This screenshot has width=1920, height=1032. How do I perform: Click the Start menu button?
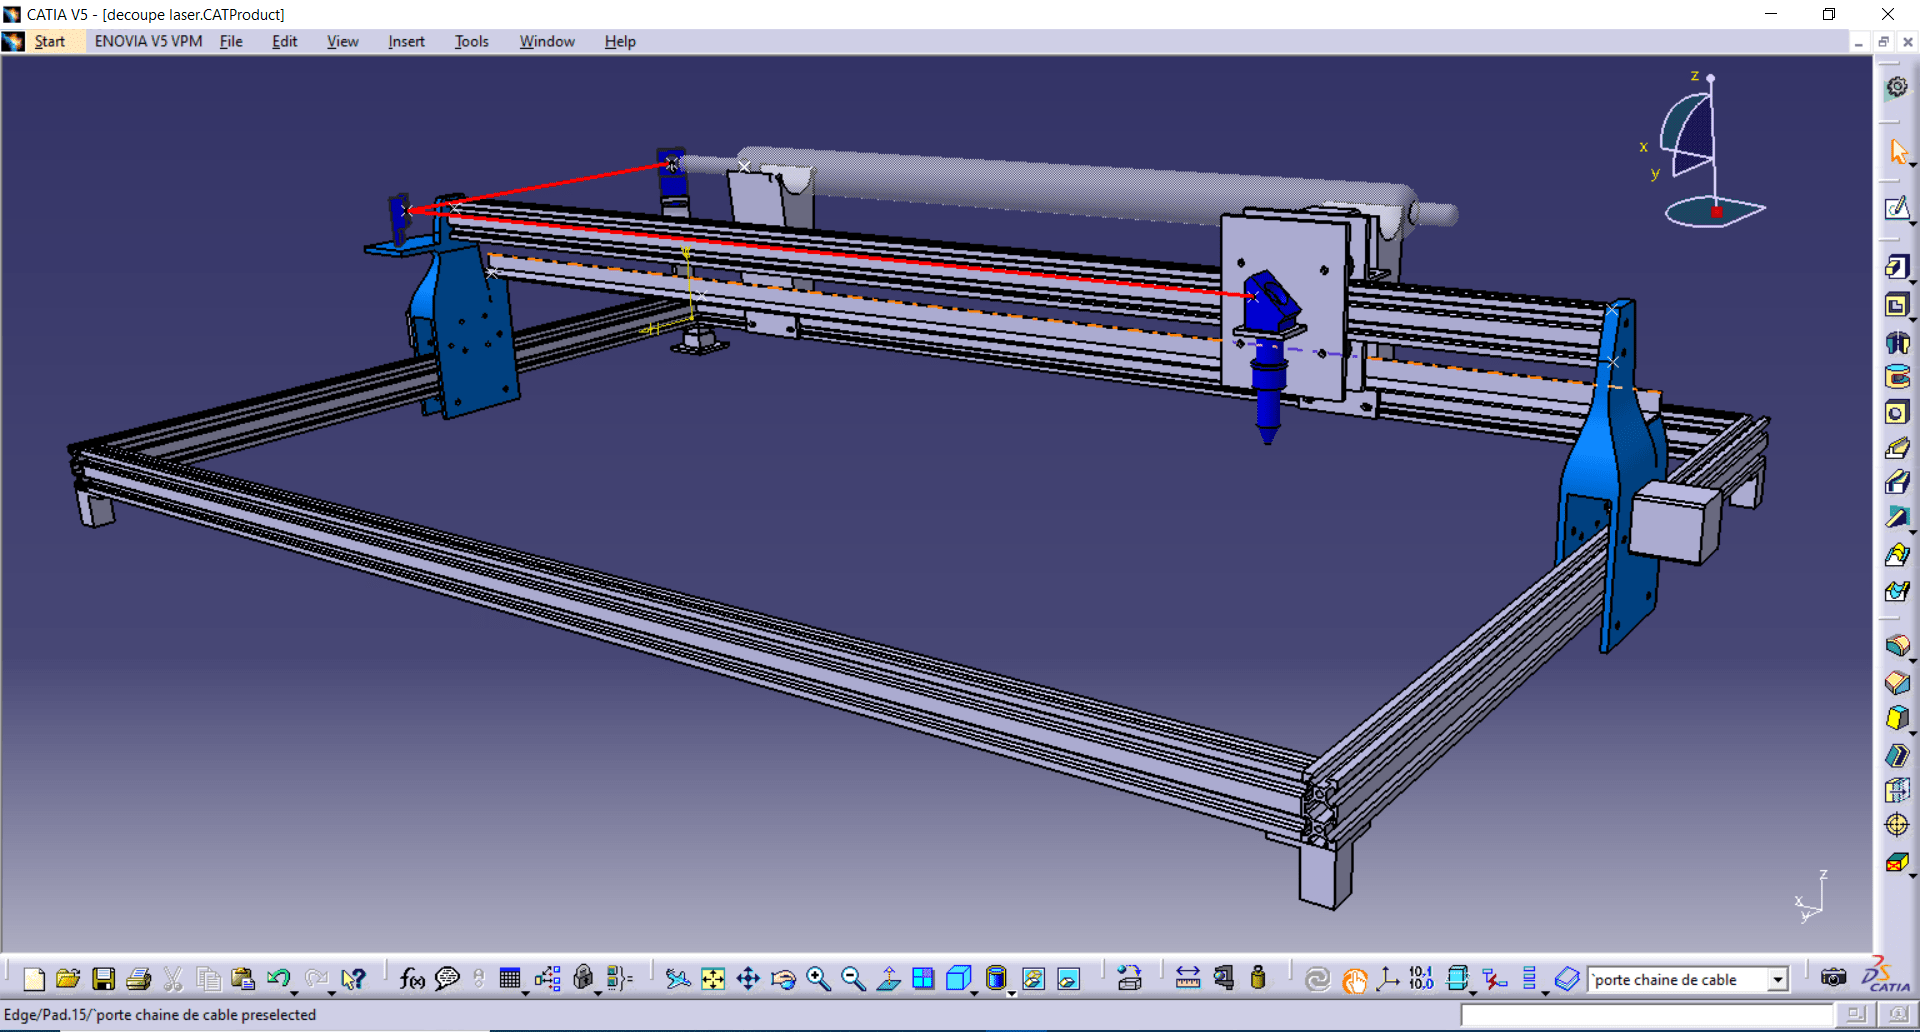coord(49,41)
